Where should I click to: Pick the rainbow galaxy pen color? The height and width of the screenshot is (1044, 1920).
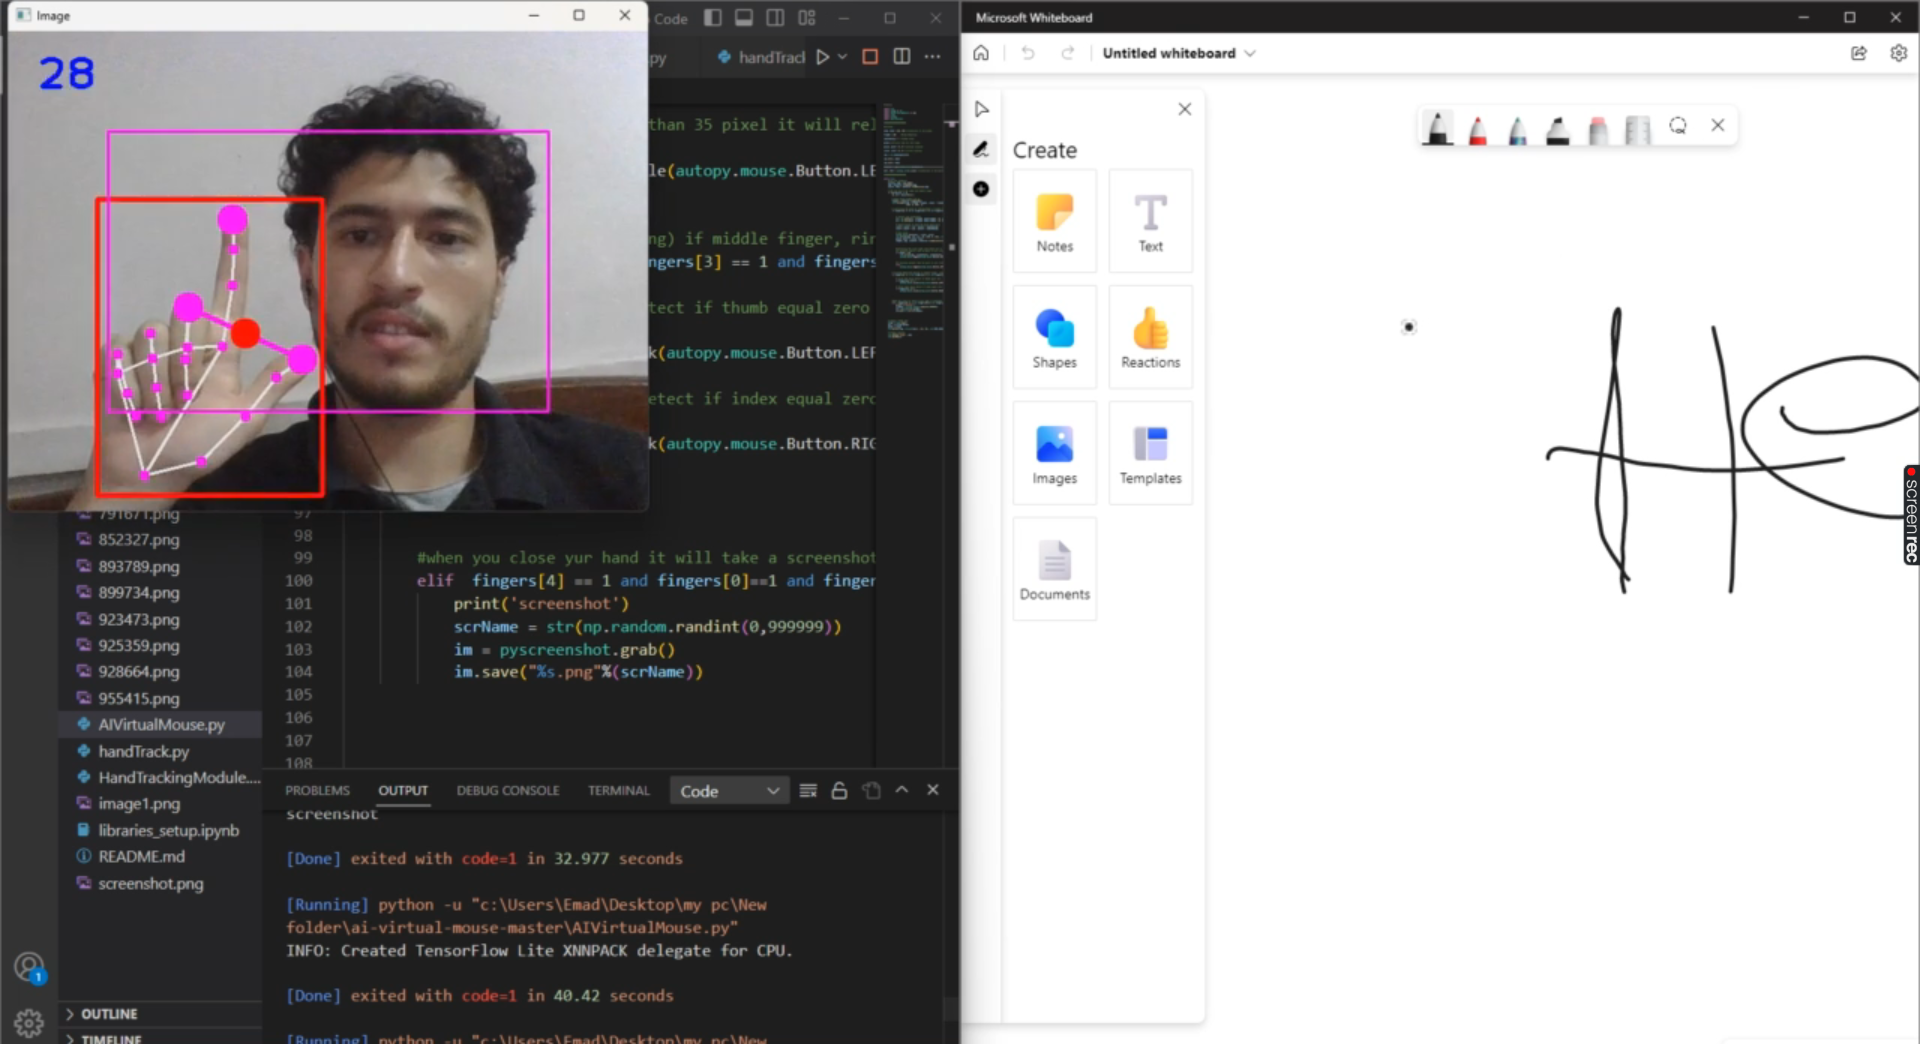tap(1516, 128)
